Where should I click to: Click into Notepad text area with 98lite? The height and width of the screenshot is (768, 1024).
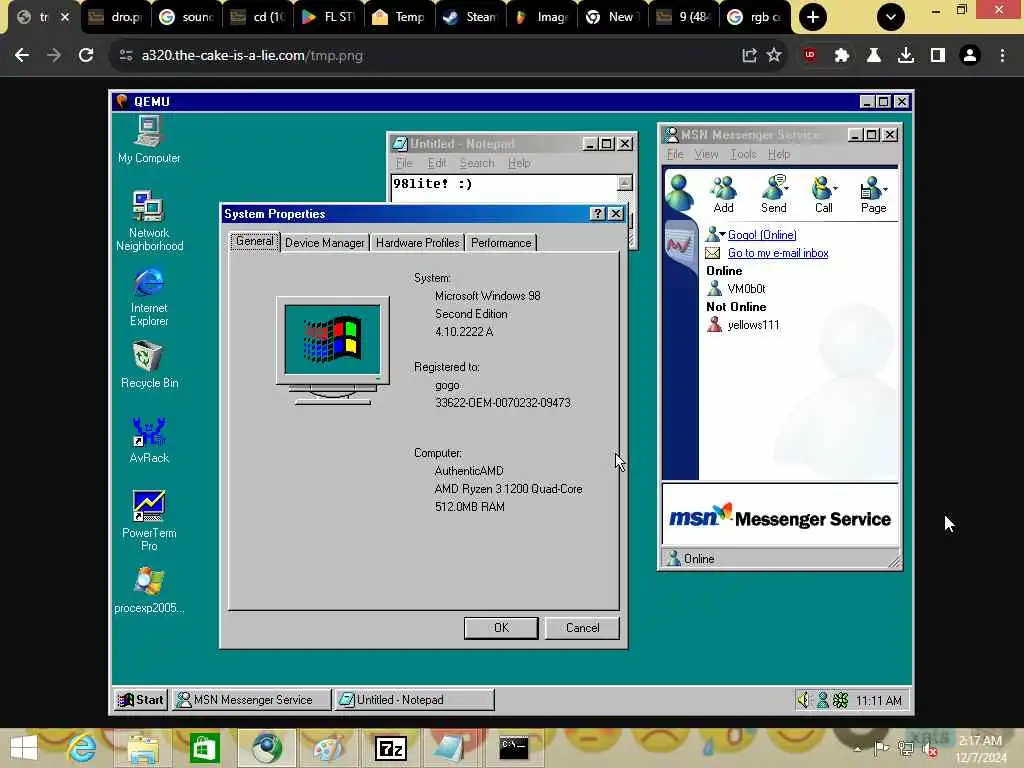[504, 189]
